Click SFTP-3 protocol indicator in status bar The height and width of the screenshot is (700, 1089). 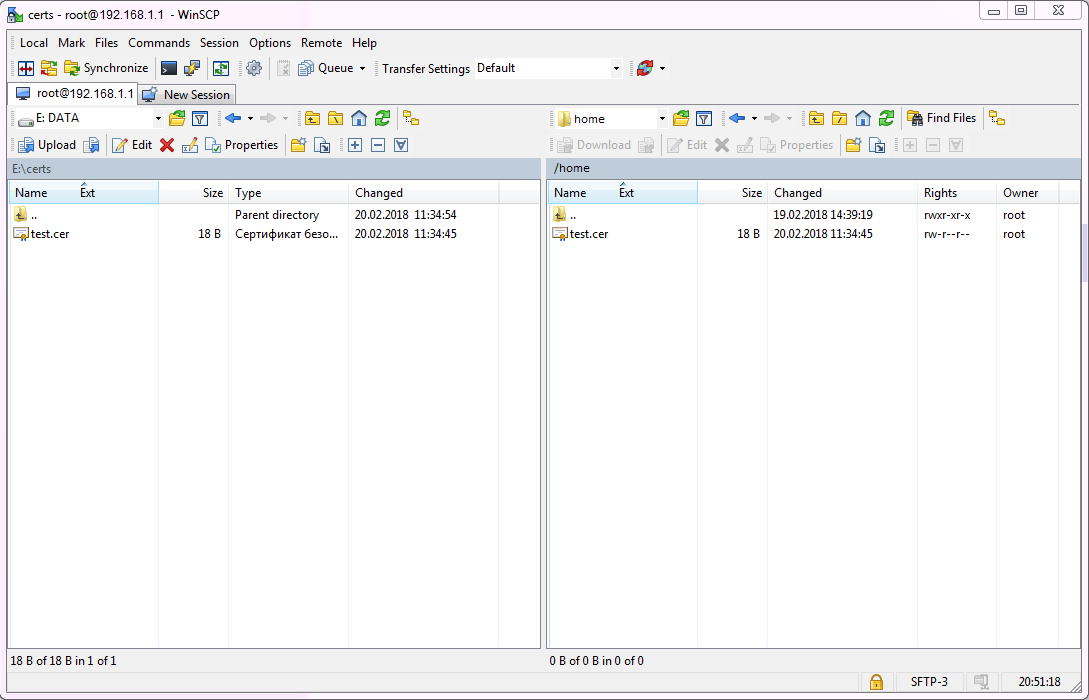tap(929, 681)
